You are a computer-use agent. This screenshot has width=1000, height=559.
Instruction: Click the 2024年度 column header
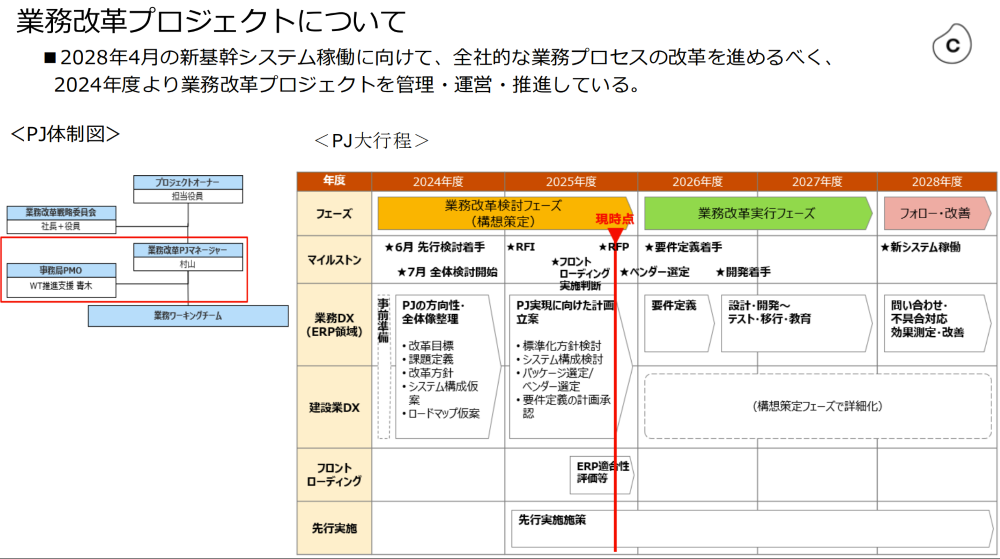[x=438, y=181]
